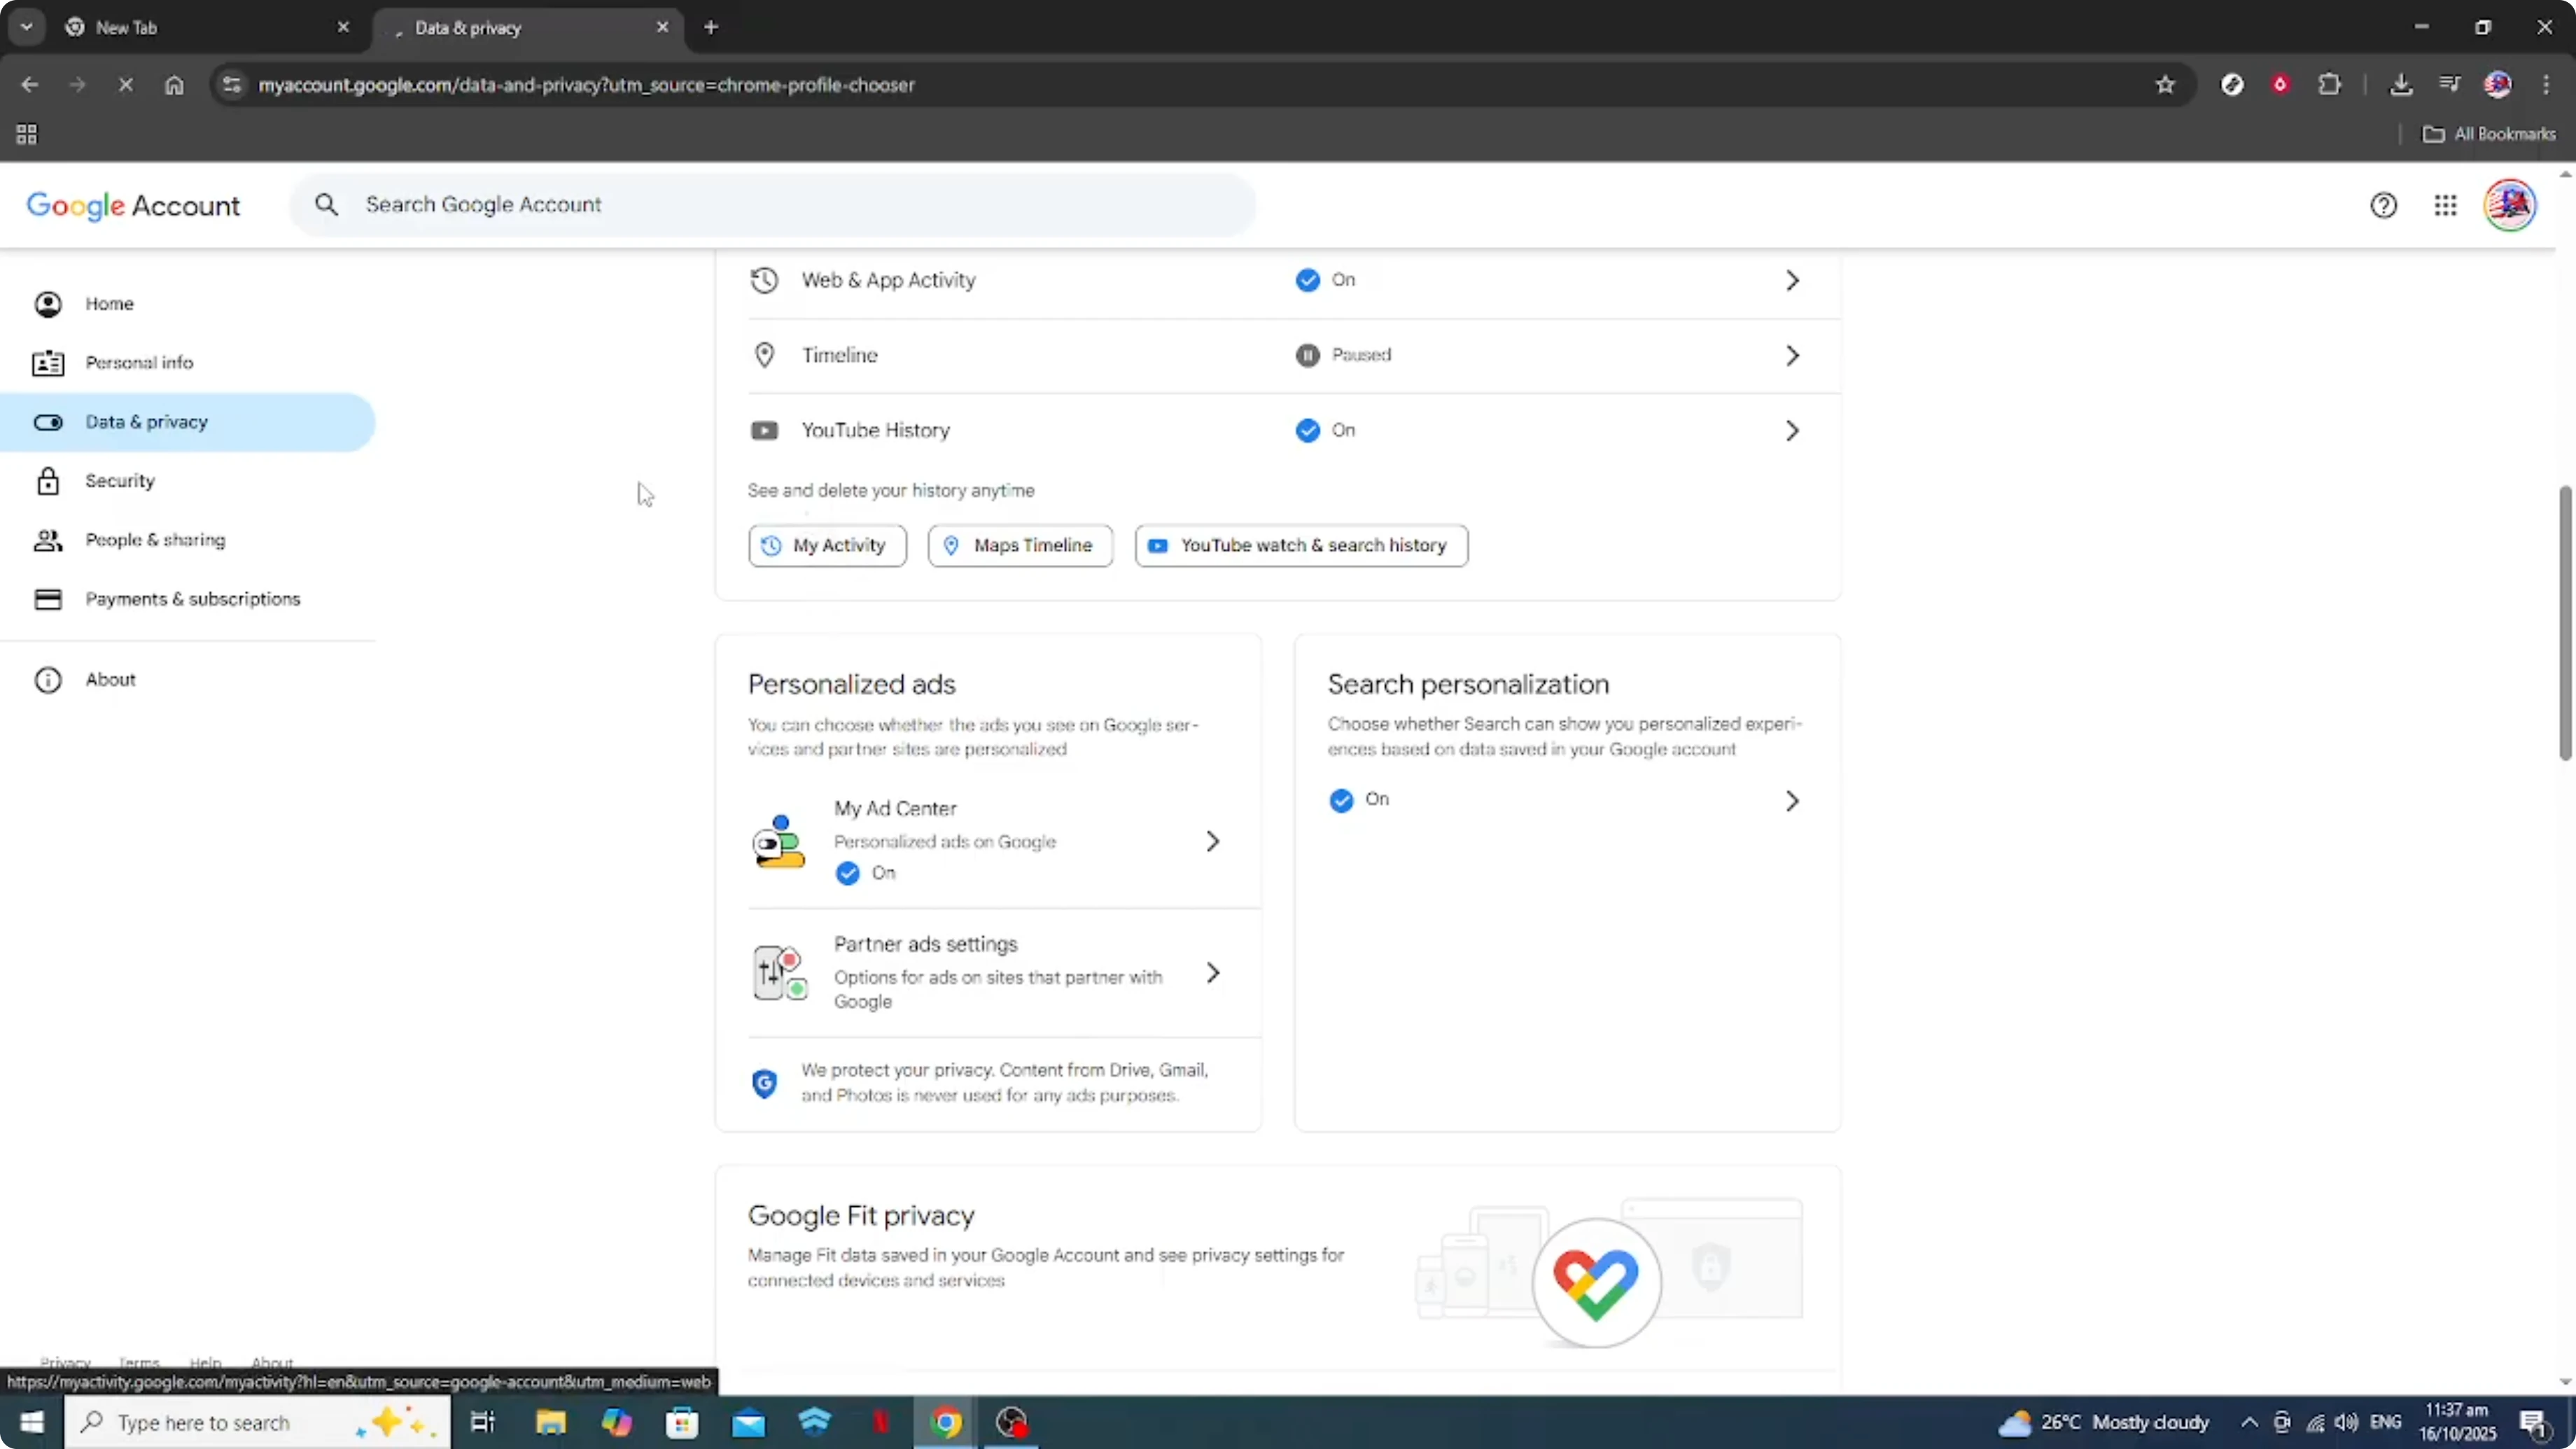Open YouTube watch & search history
Screen dimensions: 2576x1449
click(x=1301, y=546)
